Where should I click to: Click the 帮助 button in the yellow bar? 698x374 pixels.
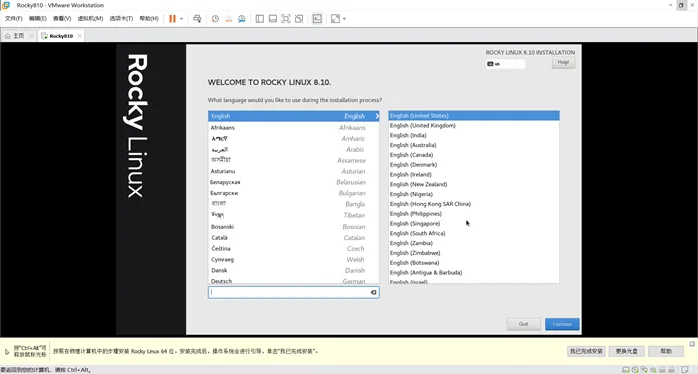click(666, 351)
